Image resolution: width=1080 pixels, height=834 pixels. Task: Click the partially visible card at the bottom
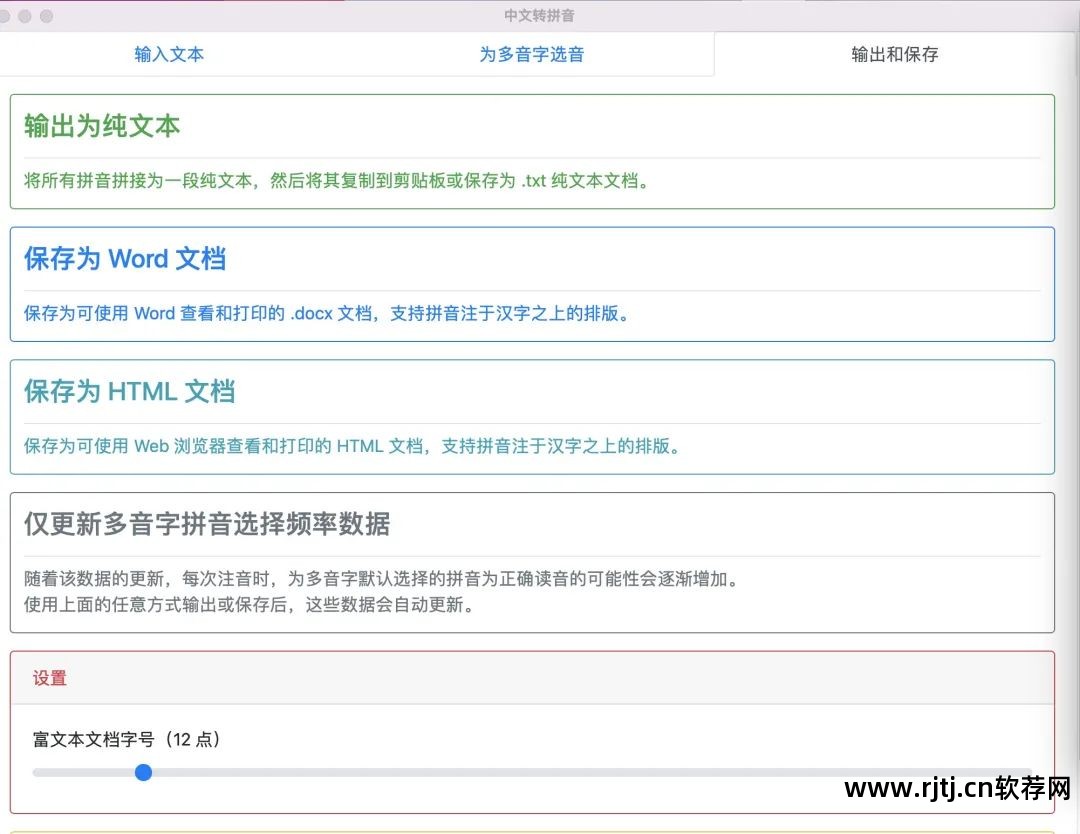coord(533,830)
